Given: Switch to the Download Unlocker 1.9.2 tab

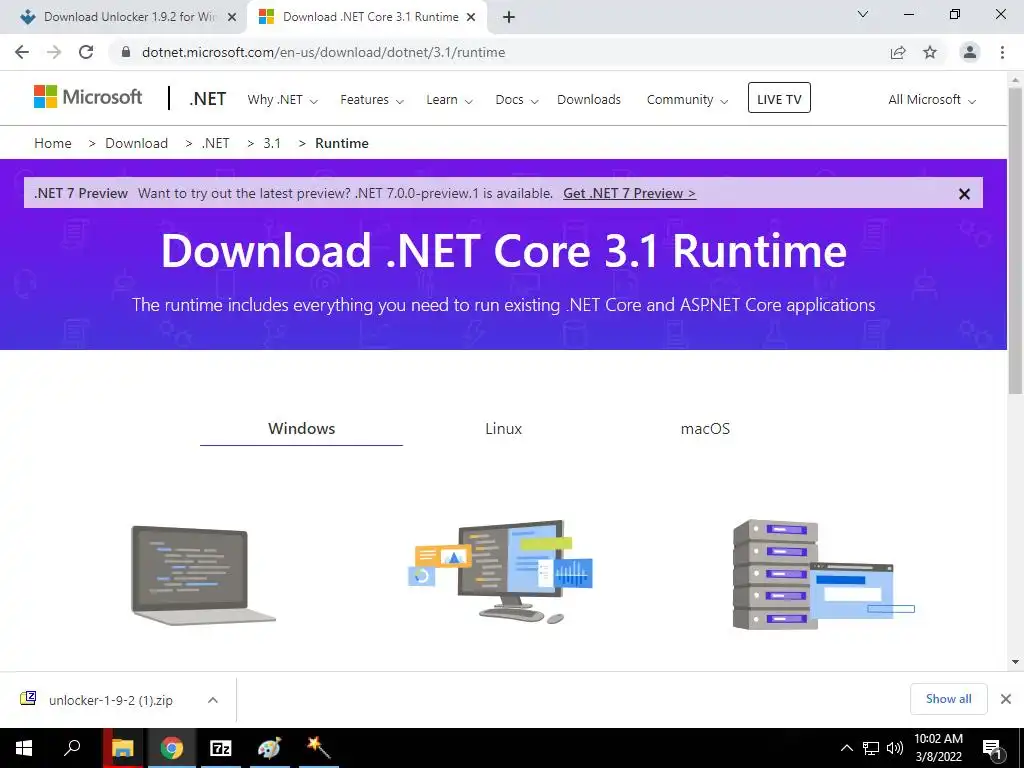Looking at the screenshot, I should 129,17.
